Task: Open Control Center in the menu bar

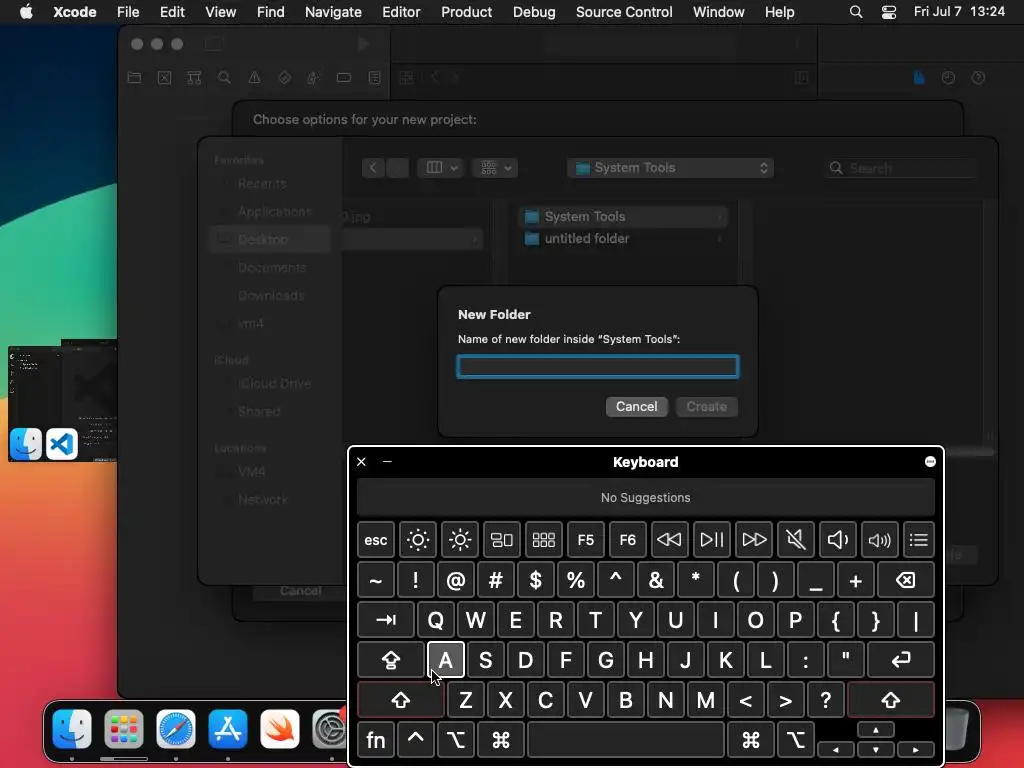Action: (889, 12)
